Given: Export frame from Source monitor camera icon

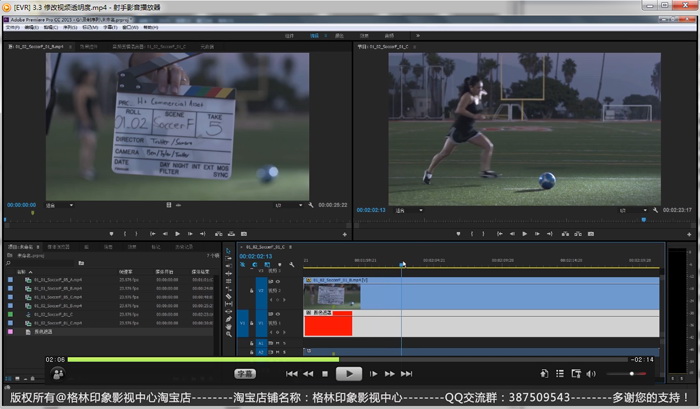Looking at the screenshot, I should (244, 234).
